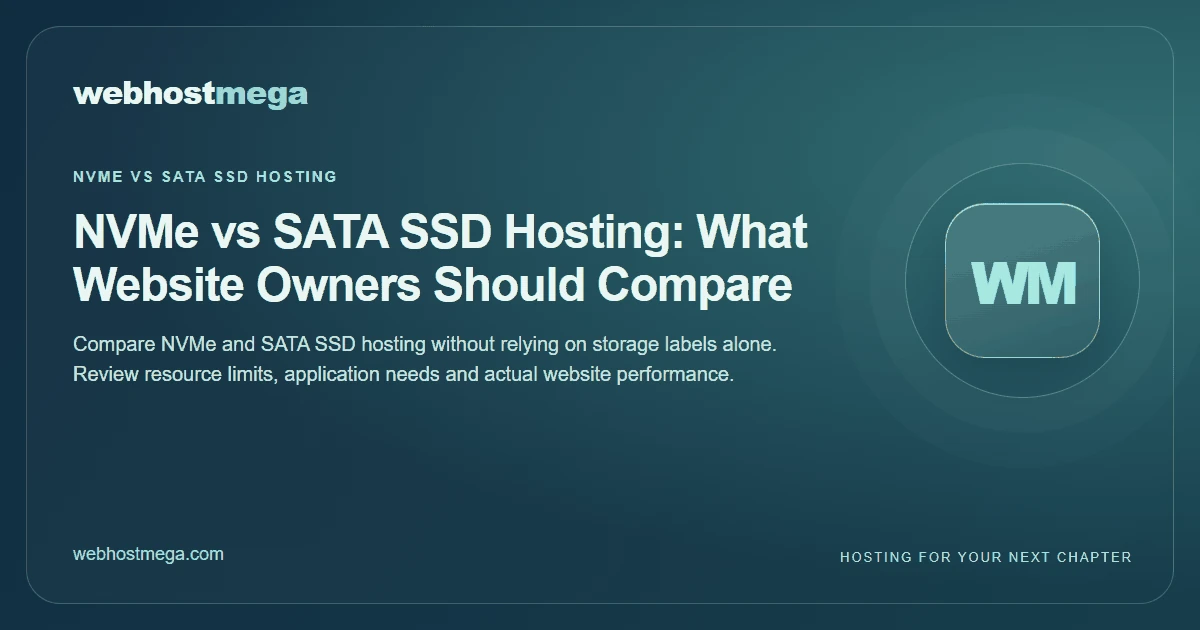
Task: Click the headline 'NVMe vs SATA SSD Hosting: What Website Owners Should Compare'
Action: point(440,259)
